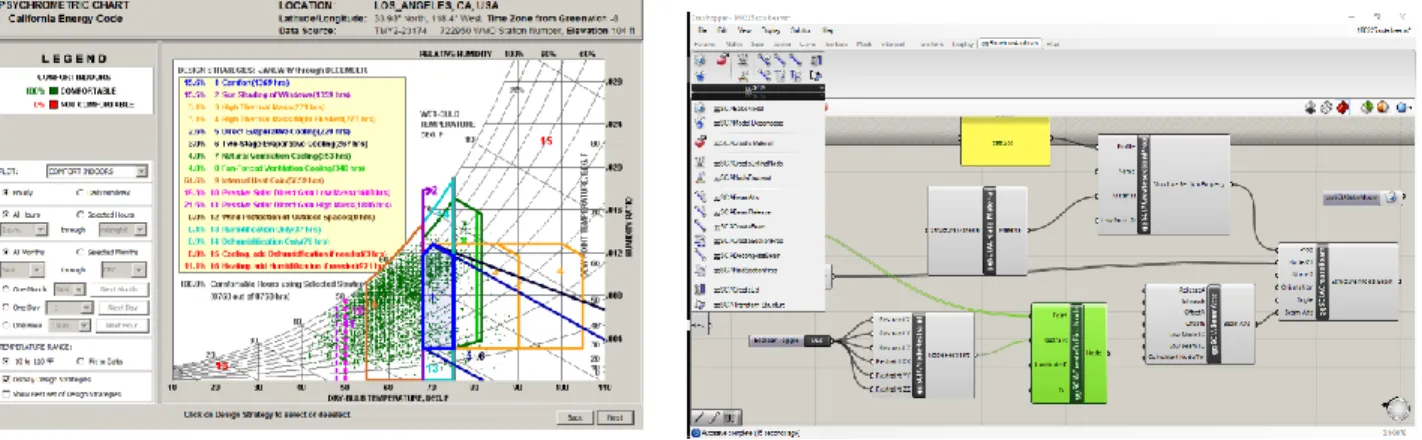Open the dropdown beside One Hour
The image size is (1422, 440).
pos(72,325)
